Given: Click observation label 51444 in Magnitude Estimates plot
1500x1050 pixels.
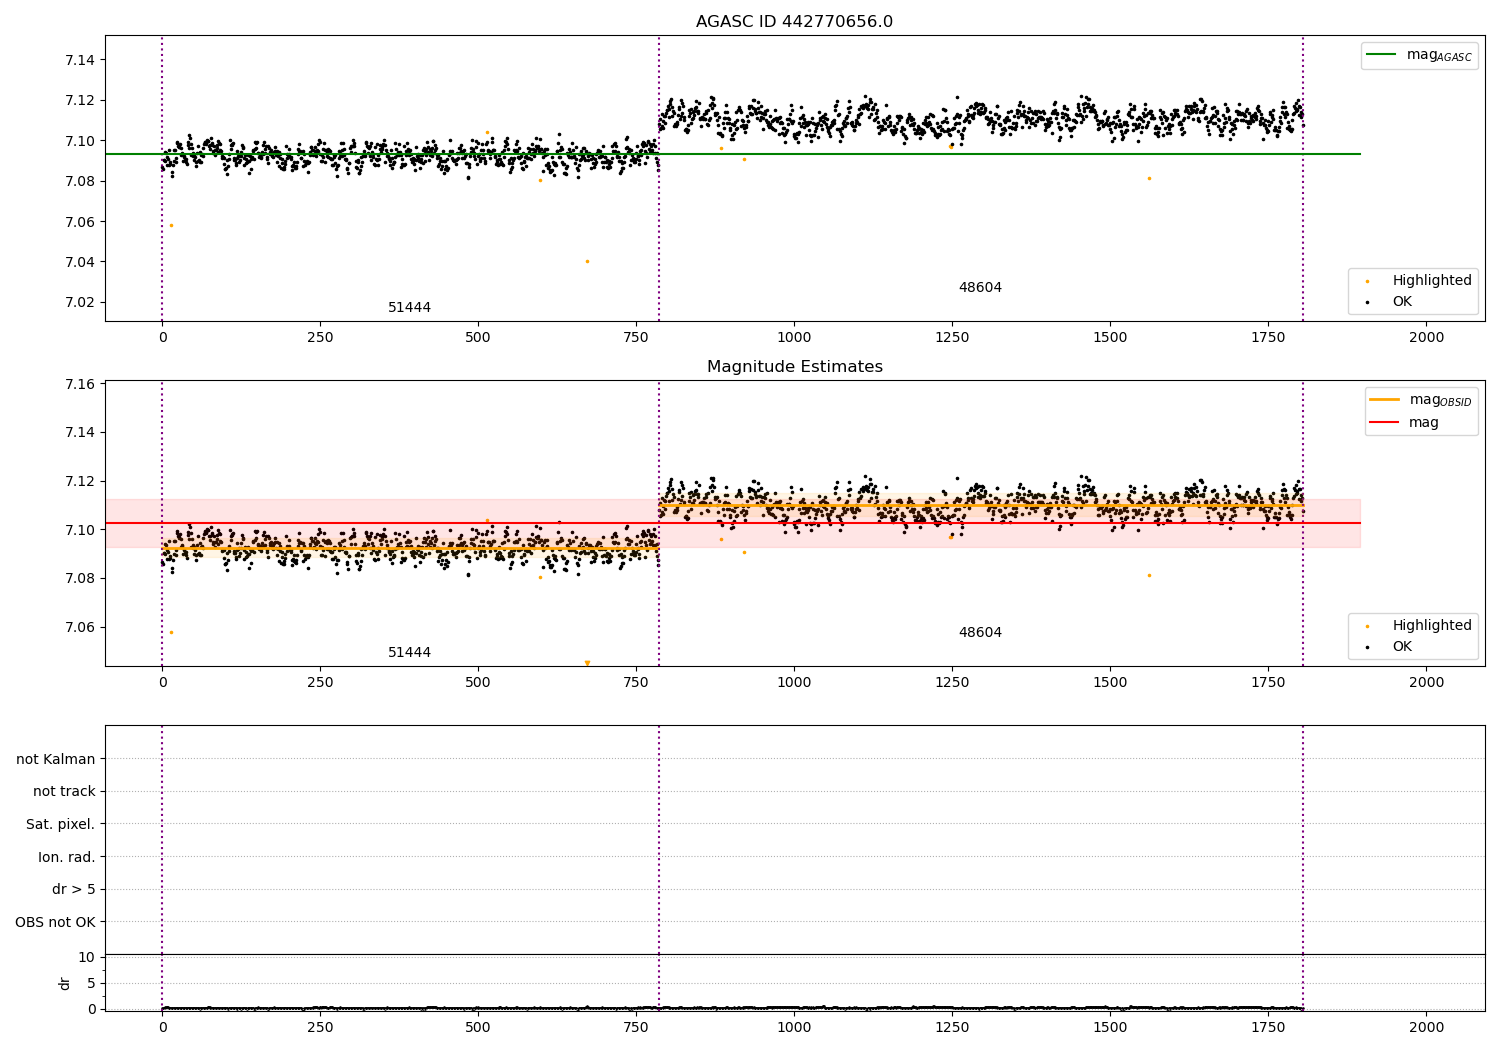Looking at the screenshot, I should click(x=409, y=653).
